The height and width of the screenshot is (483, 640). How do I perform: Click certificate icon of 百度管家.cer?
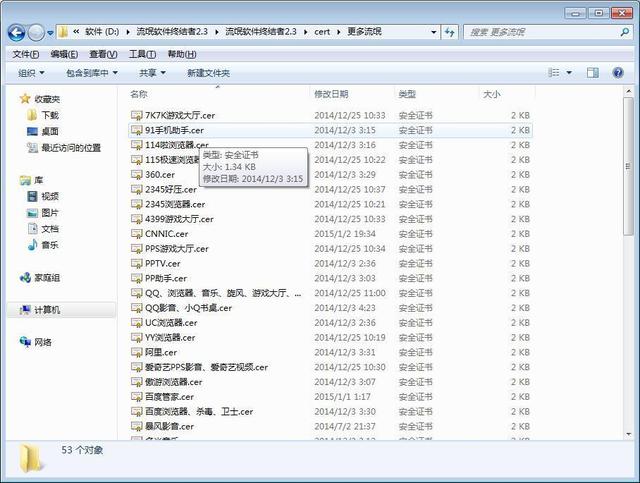click(136, 397)
